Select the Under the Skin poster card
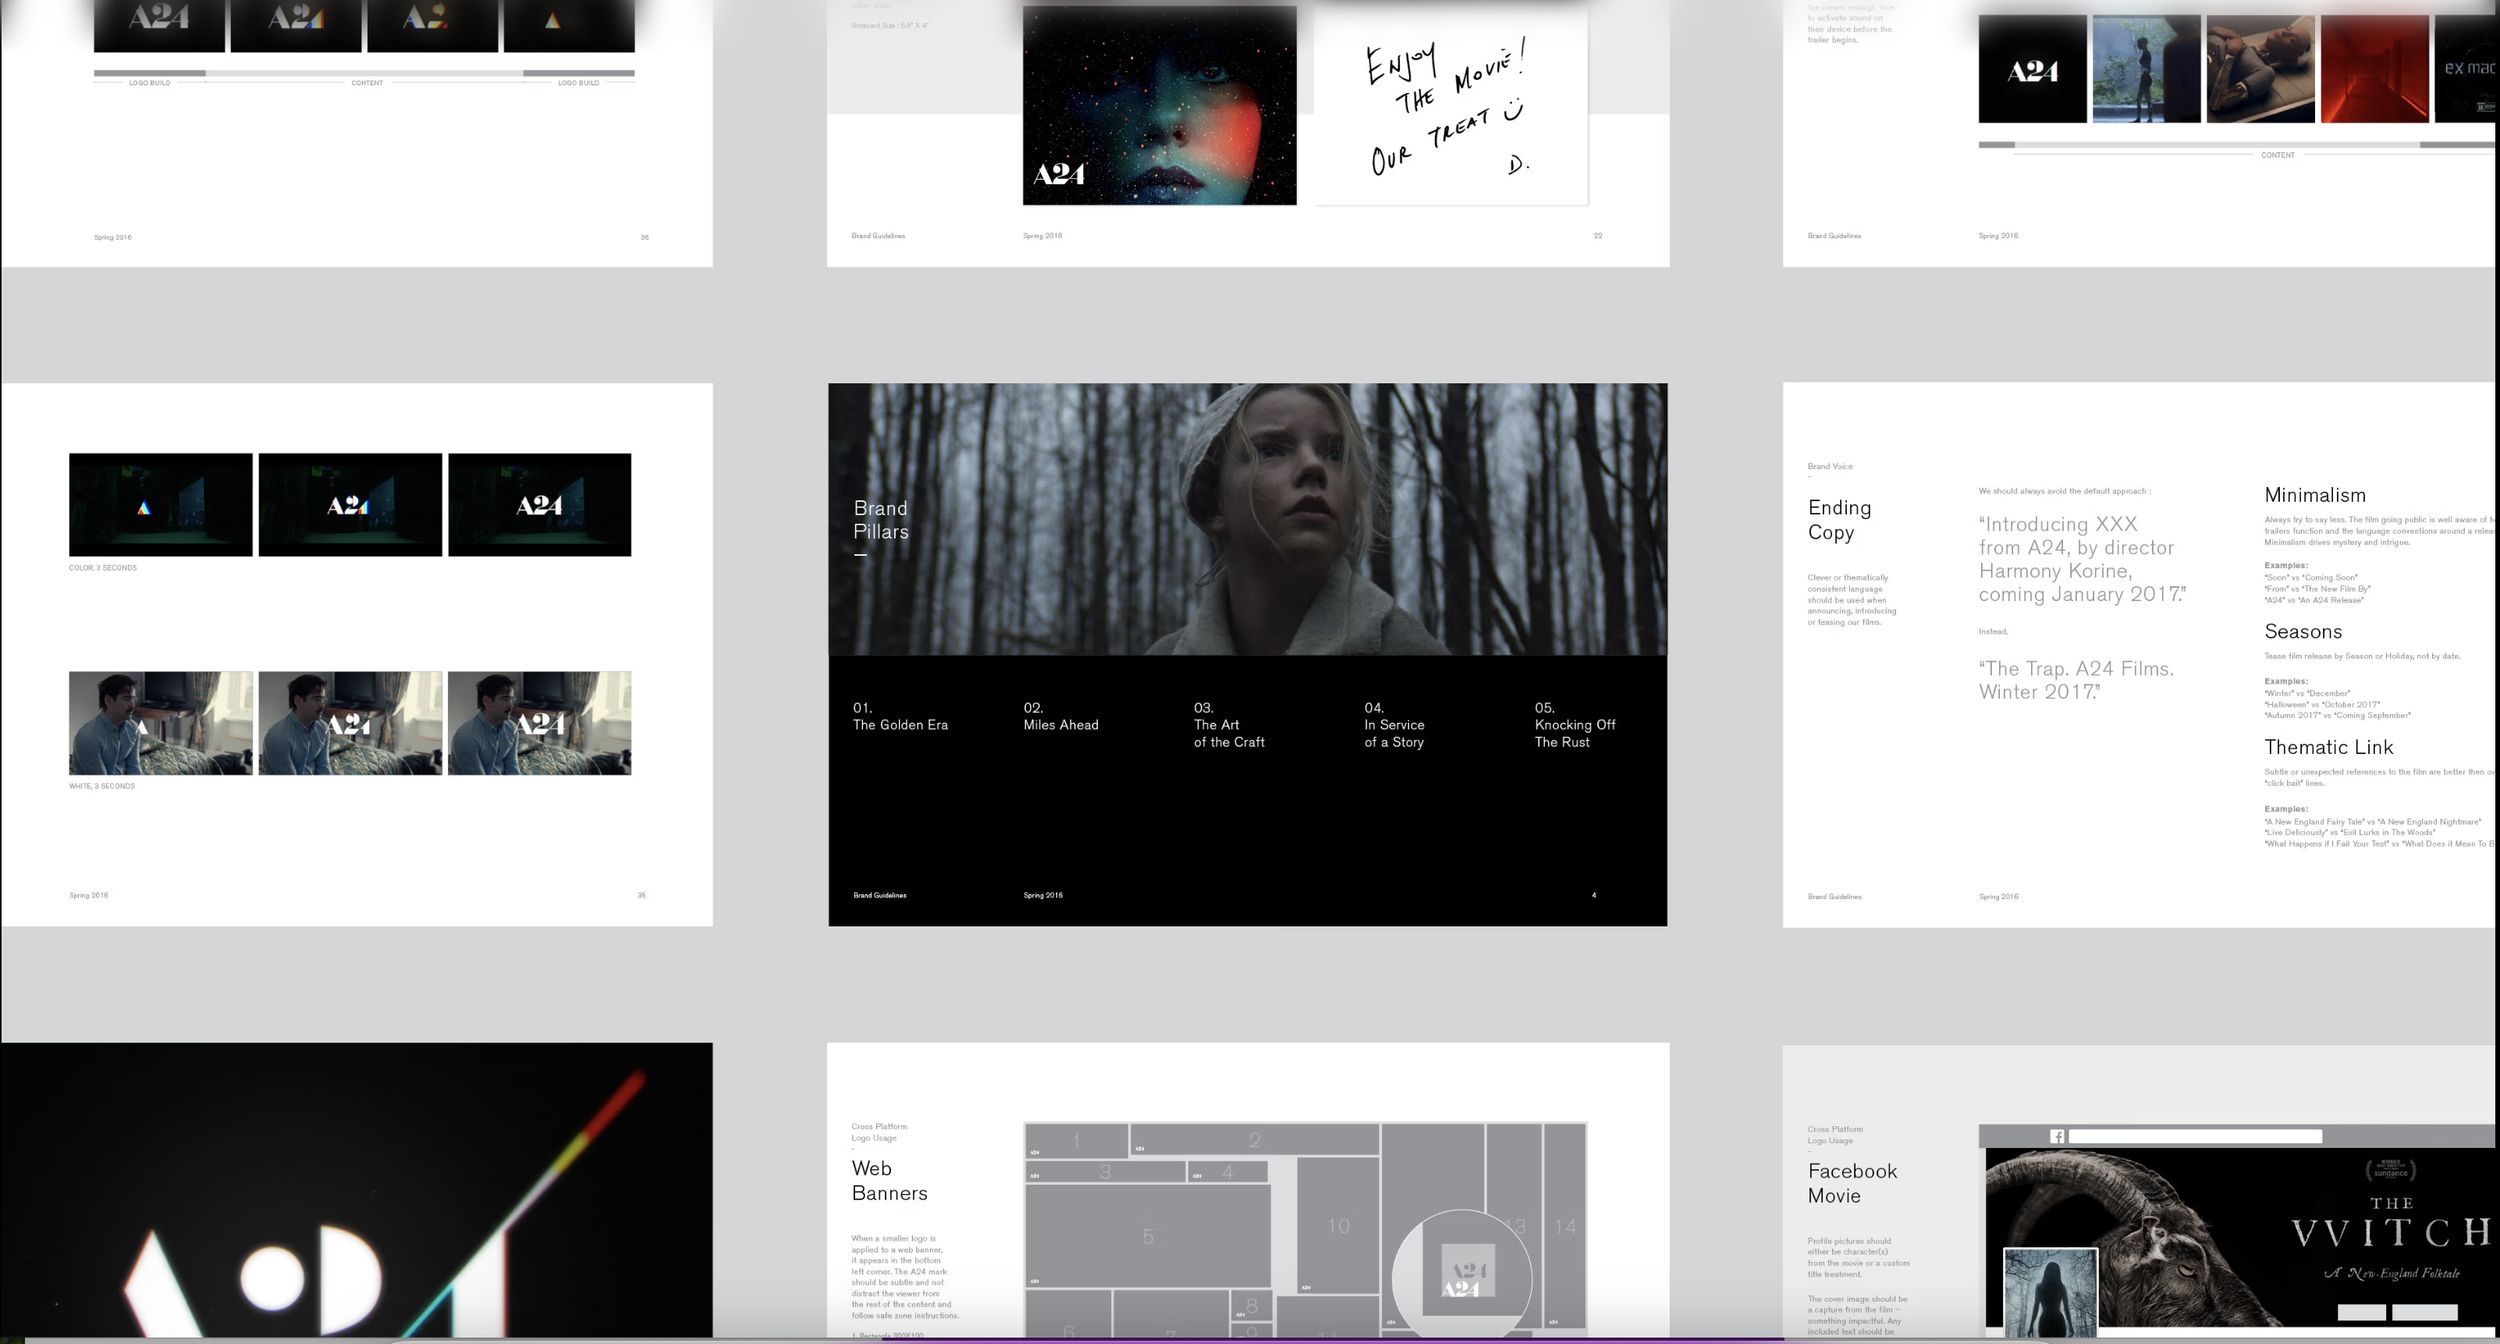This screenshot has width=2500, height=1344. point(1159,105)
